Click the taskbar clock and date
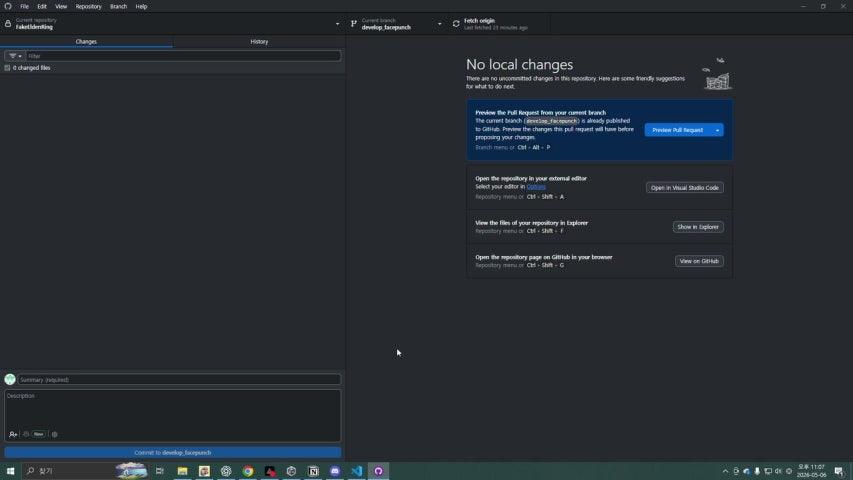Image resolution: width=853 pixels, height=480 pixels. (811, 471)
